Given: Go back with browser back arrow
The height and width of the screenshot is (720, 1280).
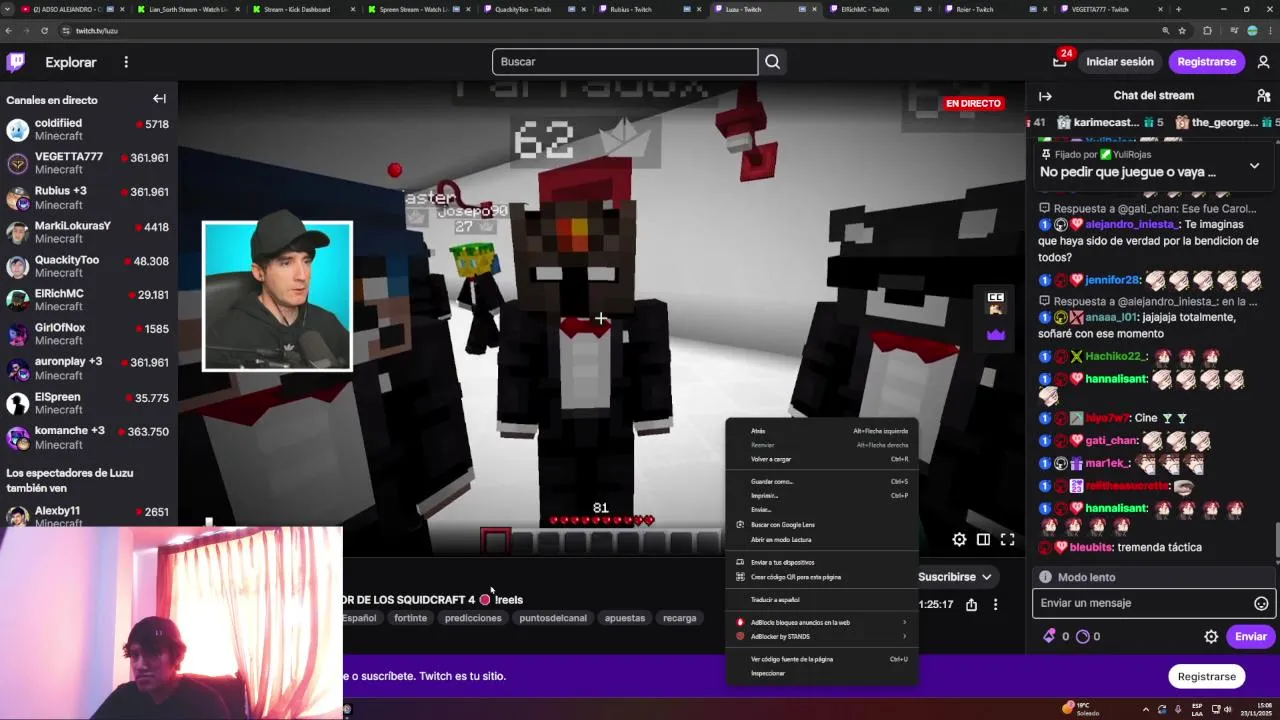Looking at the screenshot, I should [x=9, y=31].
